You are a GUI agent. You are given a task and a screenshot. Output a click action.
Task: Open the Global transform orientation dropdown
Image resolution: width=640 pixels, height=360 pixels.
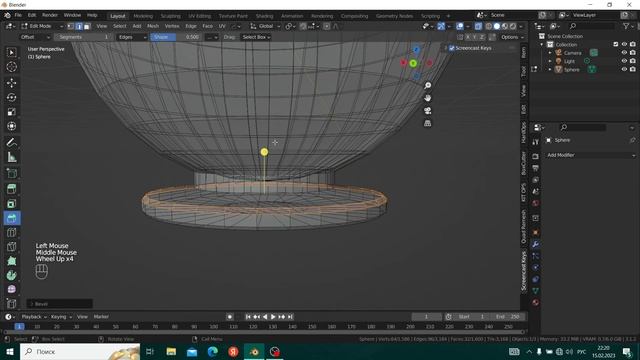tap(266, 26)
